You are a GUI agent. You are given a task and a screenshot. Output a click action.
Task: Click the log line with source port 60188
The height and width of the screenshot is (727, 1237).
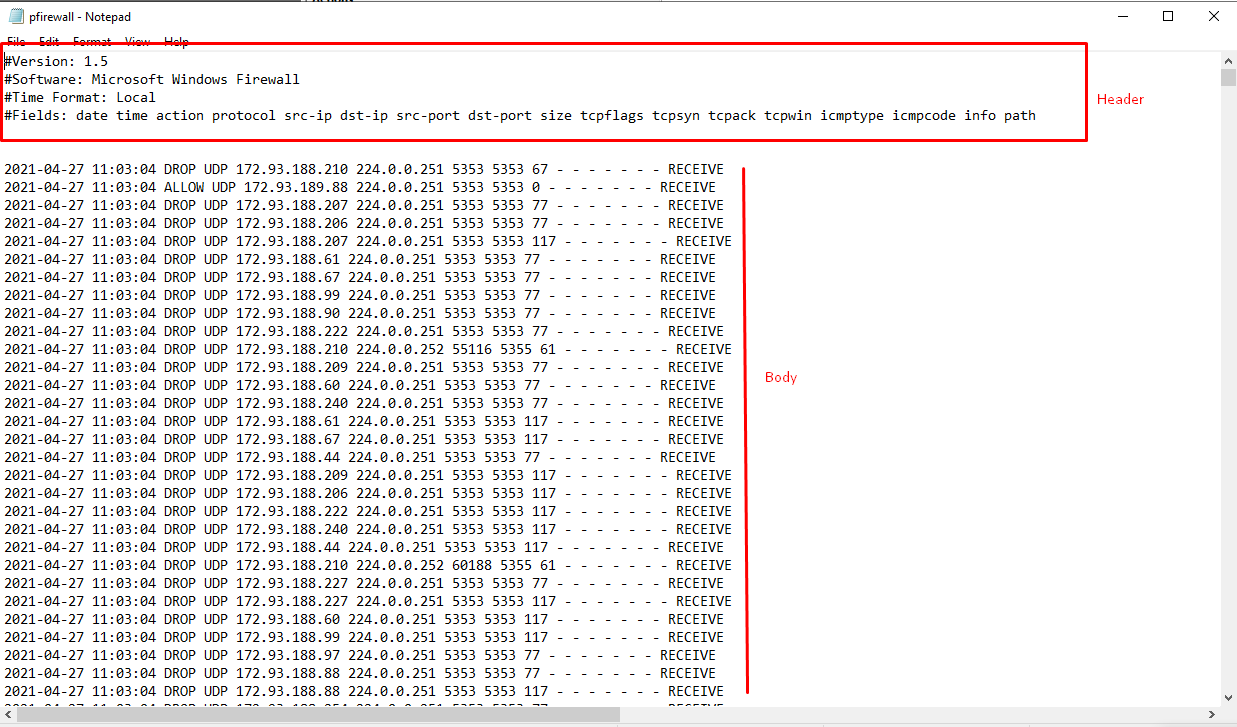click(368, 565)
